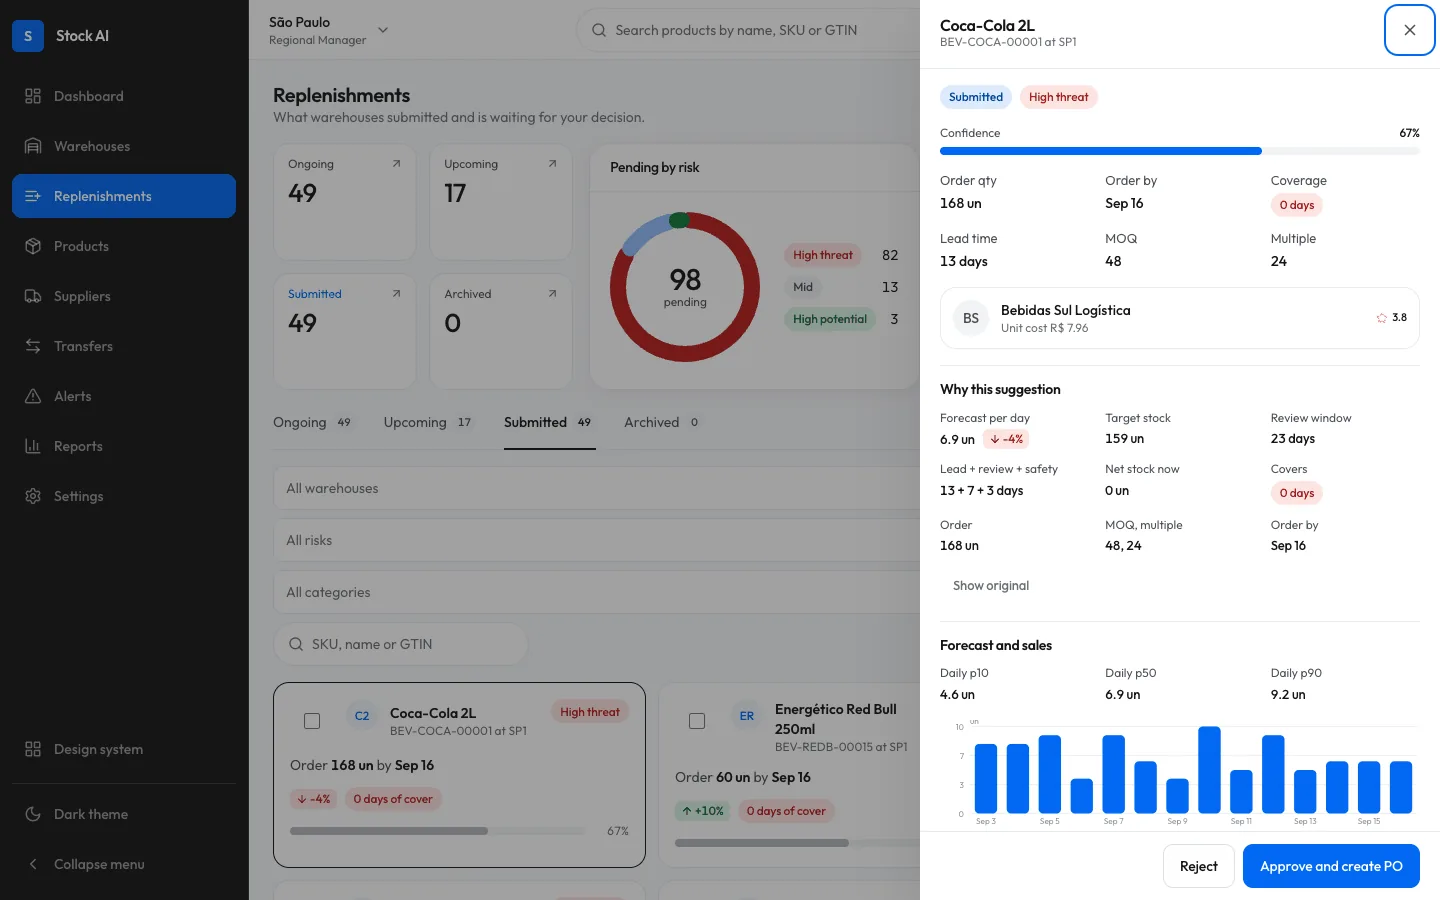Toggle Dark theme
The height and width of the screenshot is (900, 1440).
[x=124, y=814]
